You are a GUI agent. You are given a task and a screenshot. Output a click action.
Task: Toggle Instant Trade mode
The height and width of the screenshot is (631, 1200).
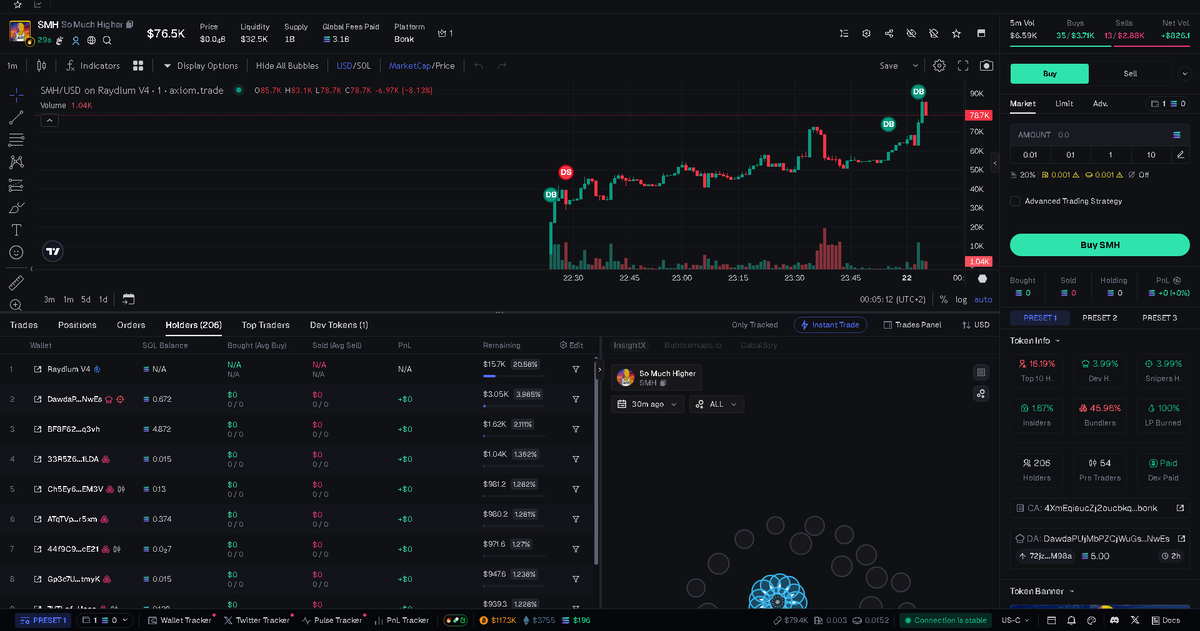(829, 325)
